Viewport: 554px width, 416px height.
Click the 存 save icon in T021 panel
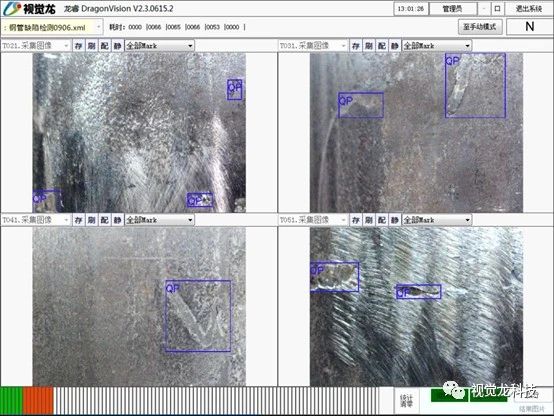[x=78, y=46]
